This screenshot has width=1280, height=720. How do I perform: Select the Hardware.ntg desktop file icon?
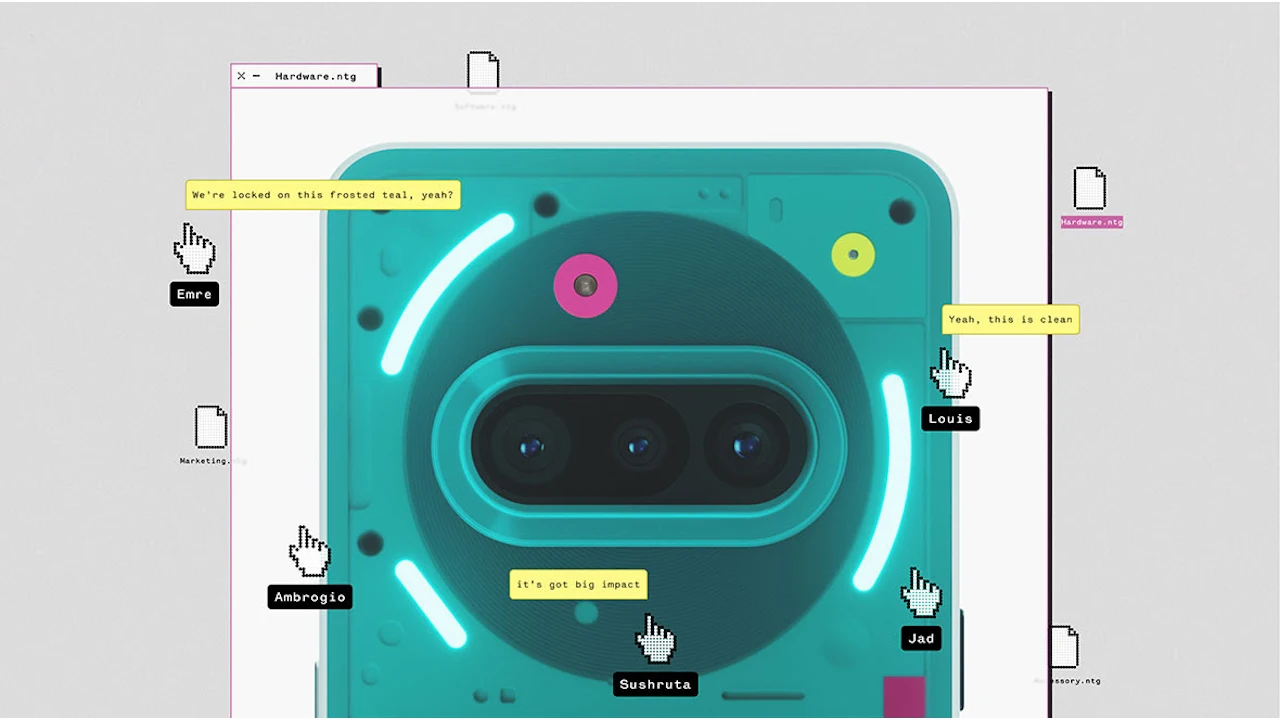[1090, 189]
